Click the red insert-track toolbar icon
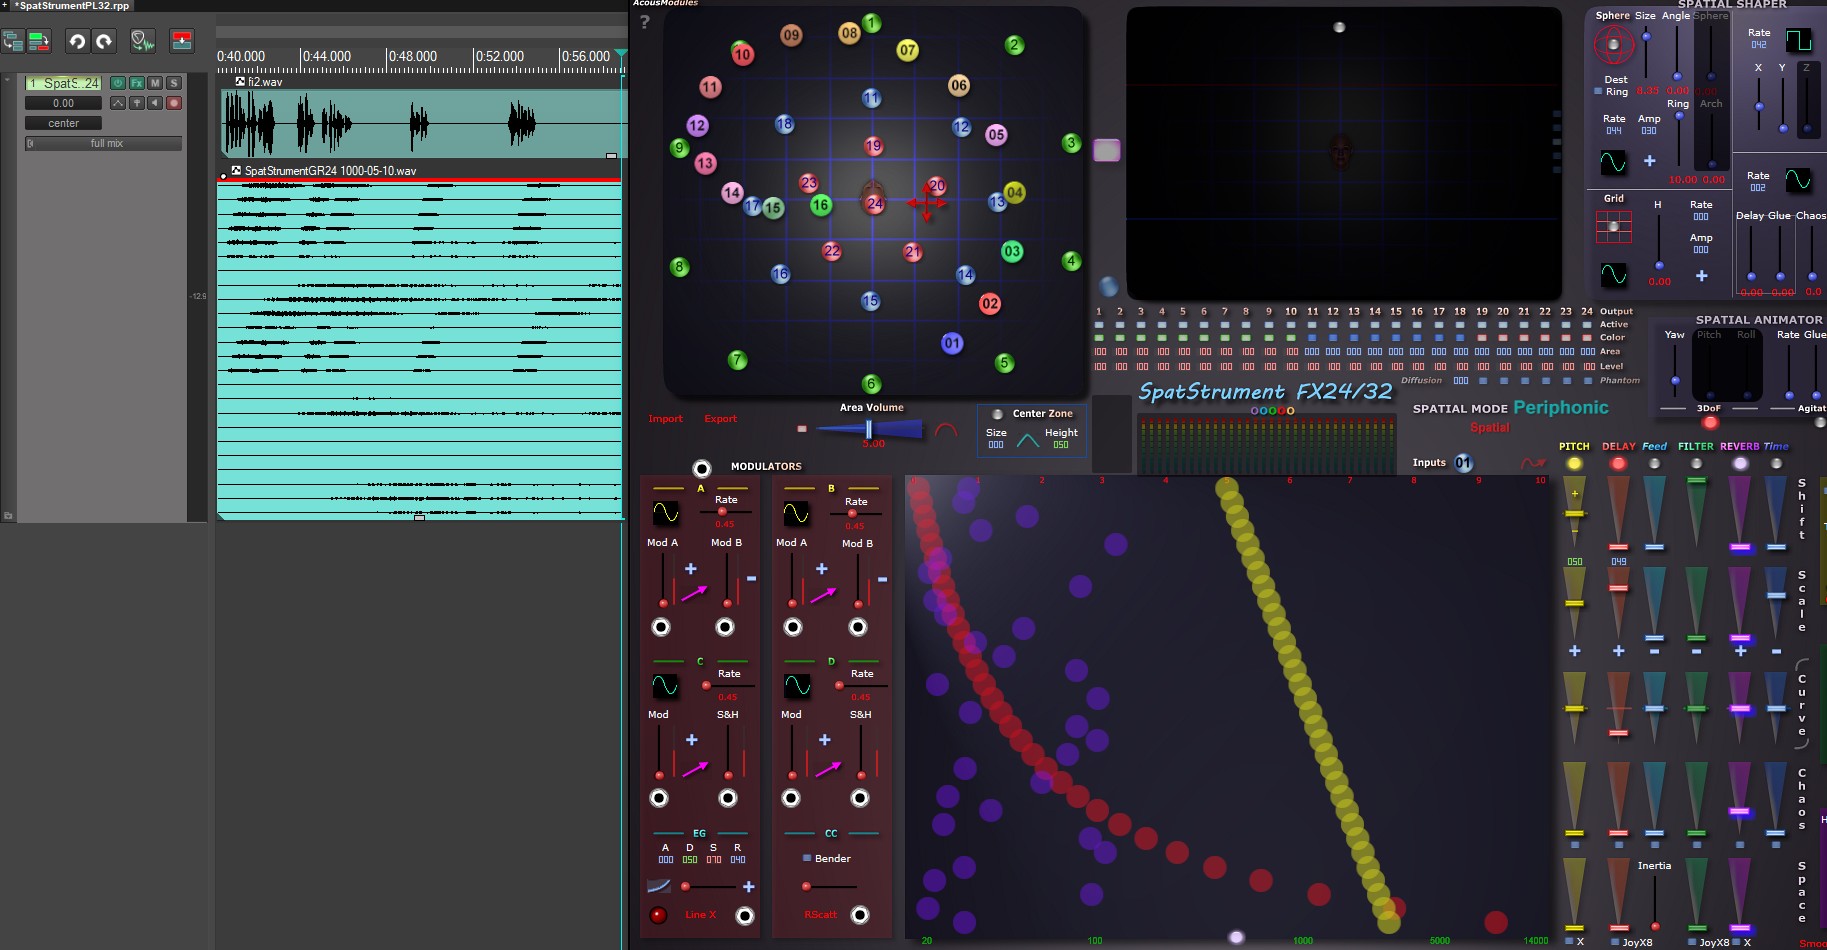The width and height of the screenshot is (1827, 950). point(182,41)
